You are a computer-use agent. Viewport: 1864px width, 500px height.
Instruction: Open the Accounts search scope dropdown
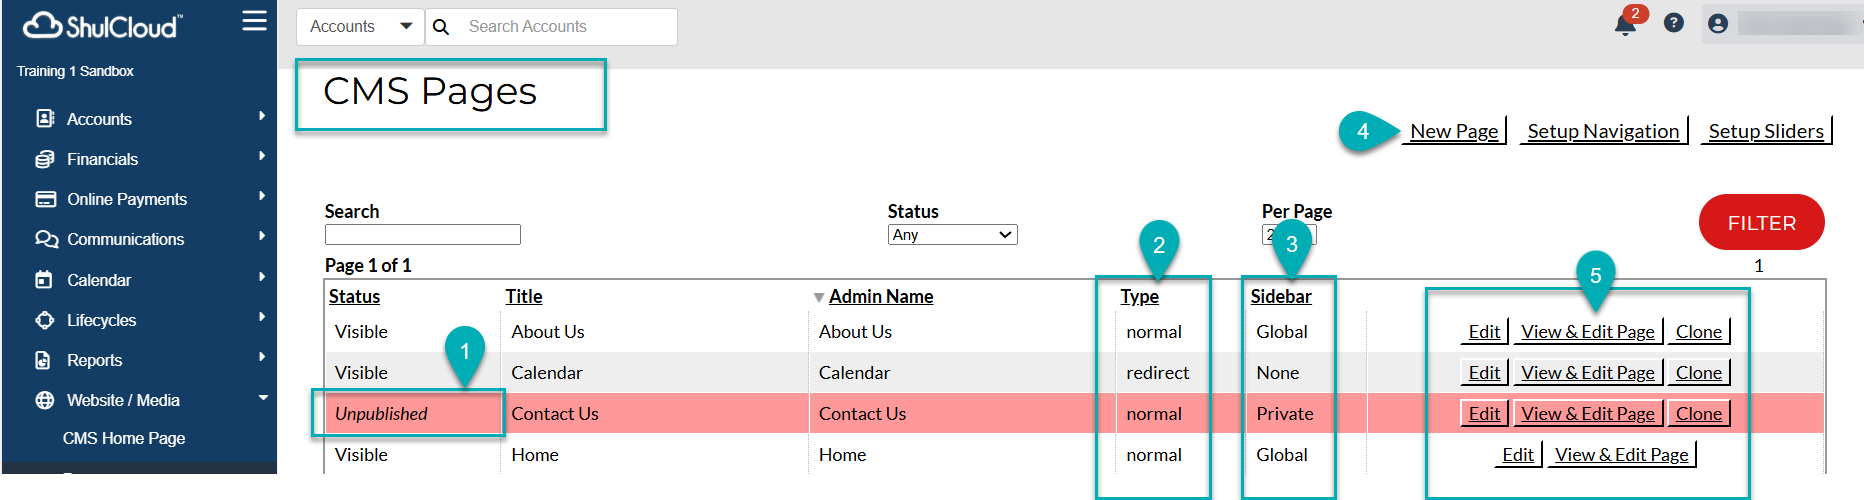pos(361,27)
